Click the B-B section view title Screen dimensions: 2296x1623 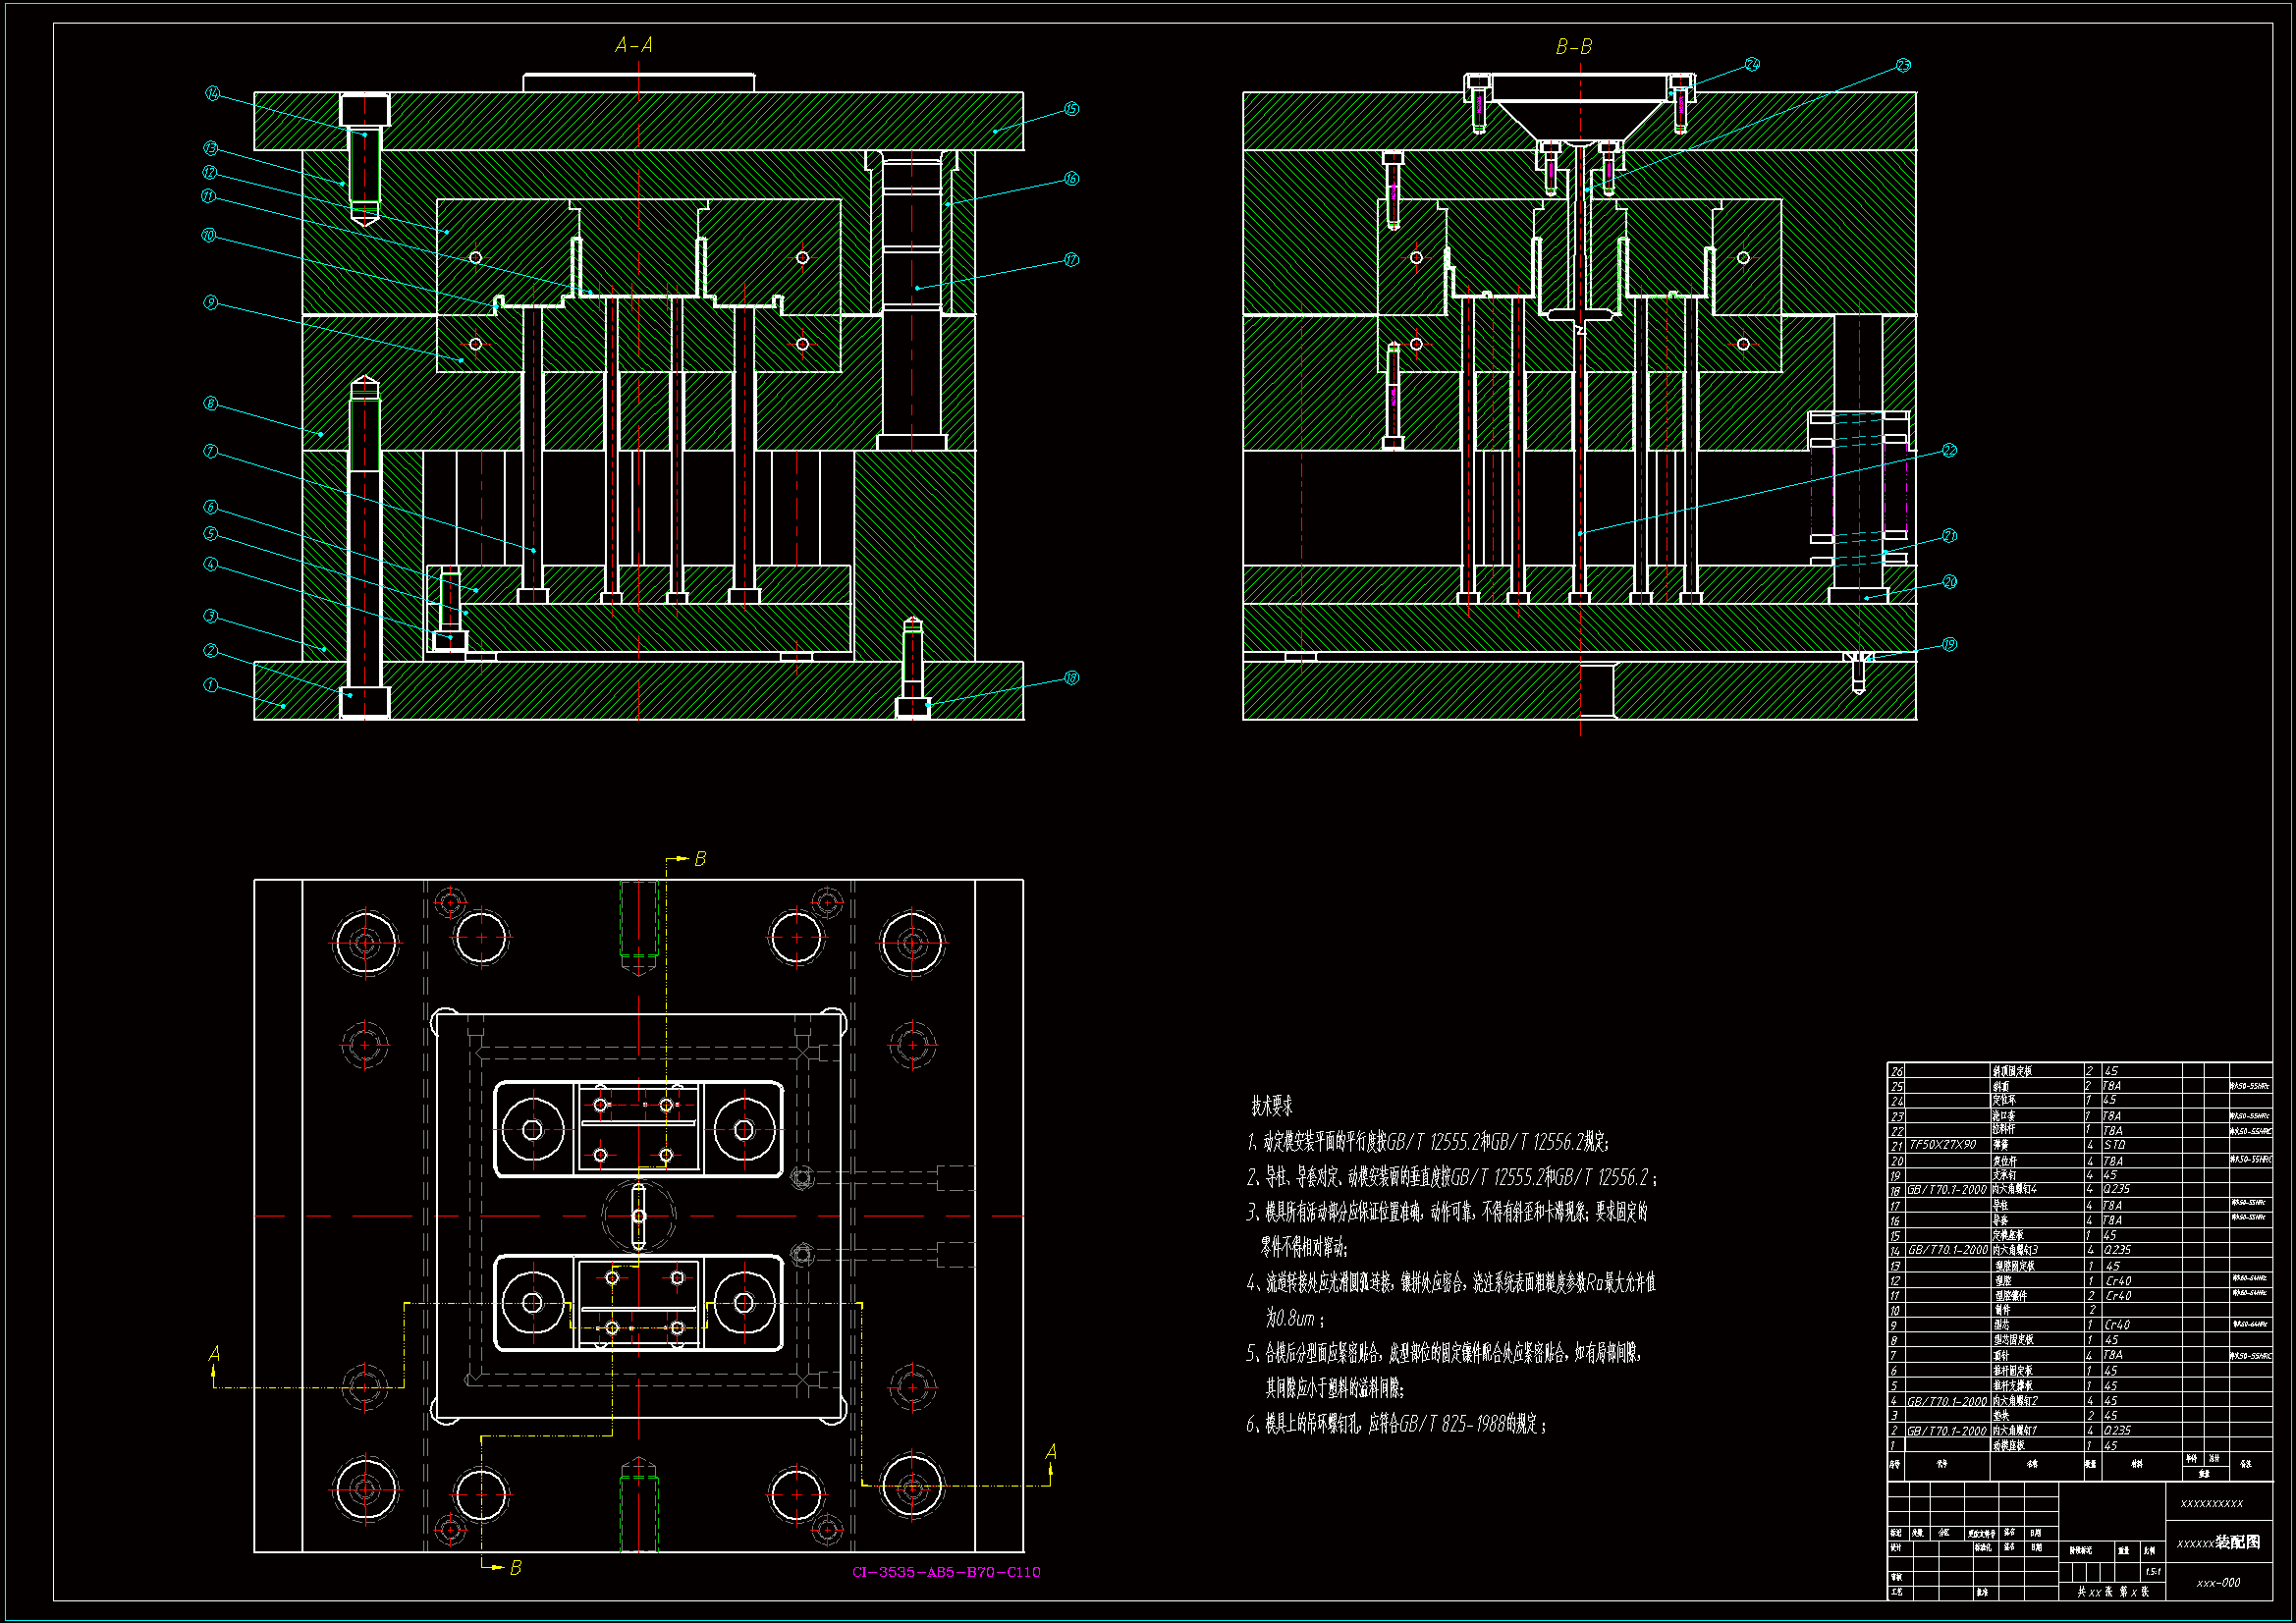coord(1573,47)
